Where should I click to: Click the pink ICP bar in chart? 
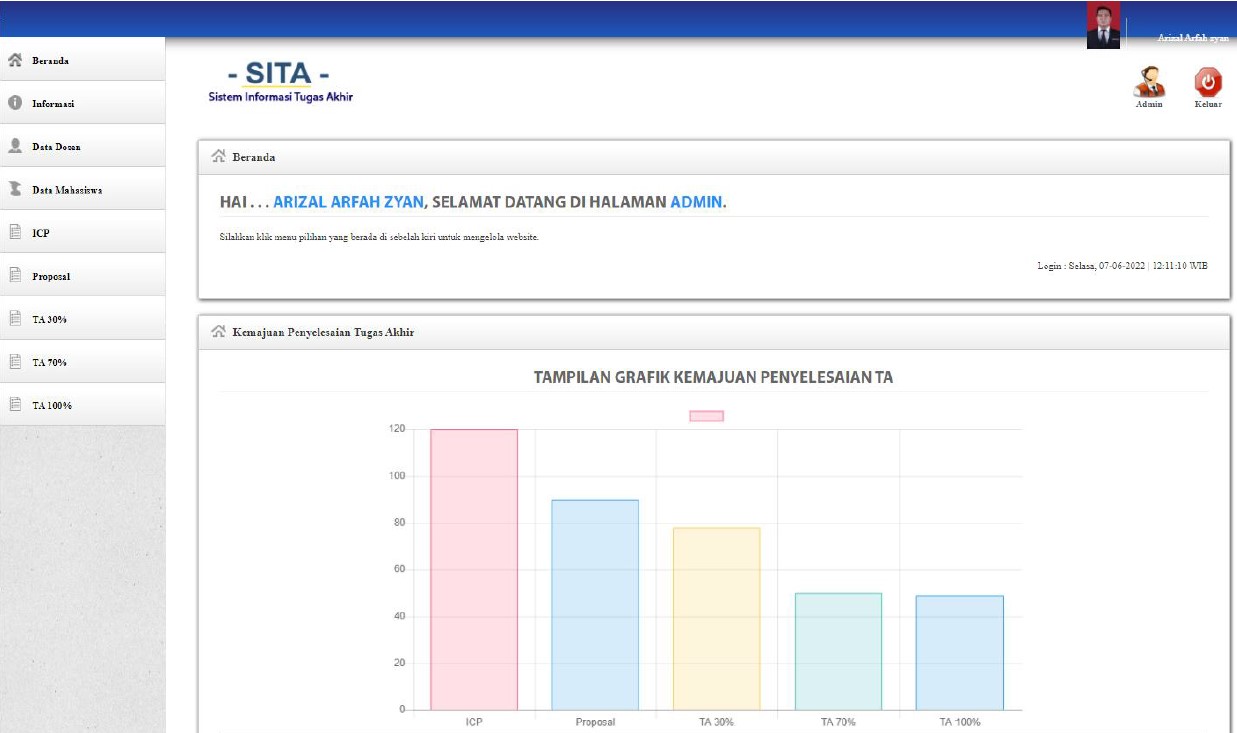click(474, 570)
